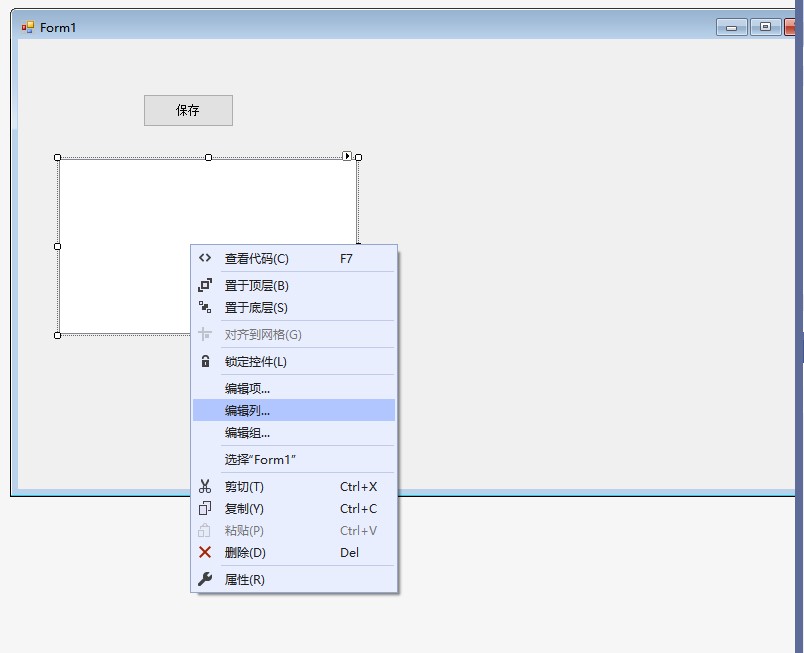
Task: Select the bring-to-front icon beside 置于顶层
Action: coord(205,285)
